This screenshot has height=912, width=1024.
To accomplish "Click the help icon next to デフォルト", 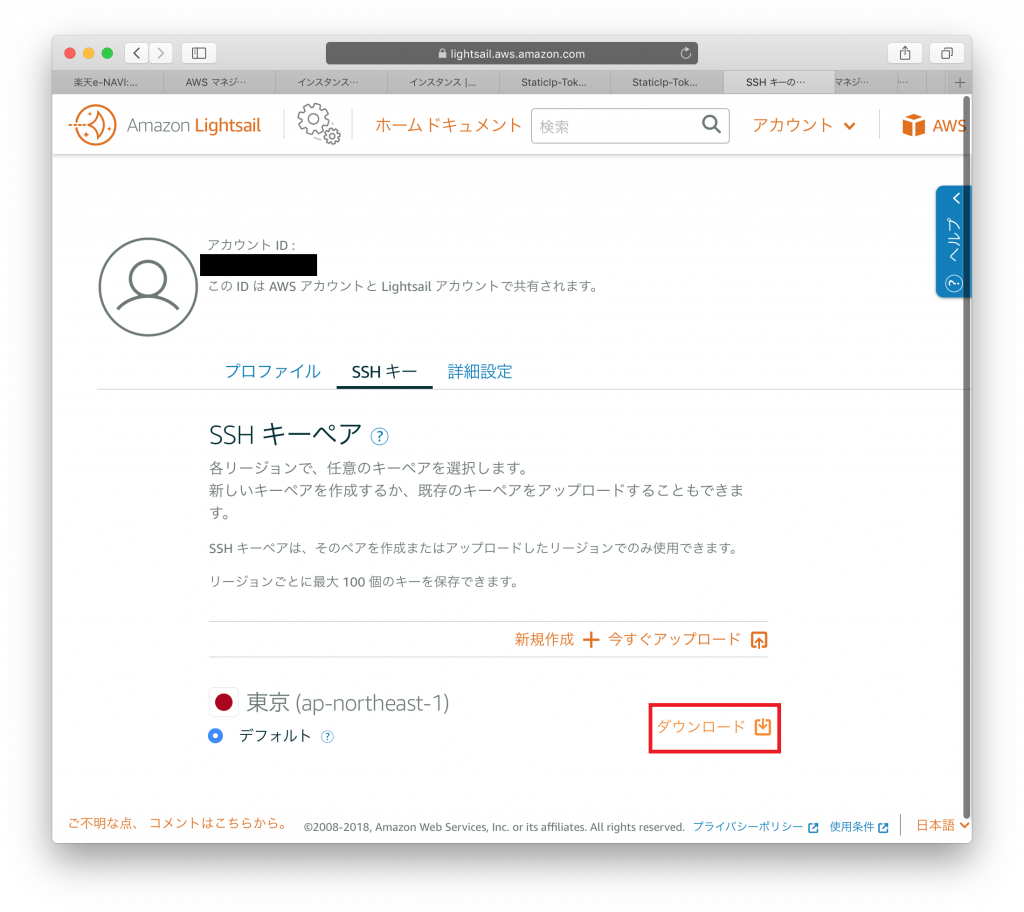I will coord(327,737).
